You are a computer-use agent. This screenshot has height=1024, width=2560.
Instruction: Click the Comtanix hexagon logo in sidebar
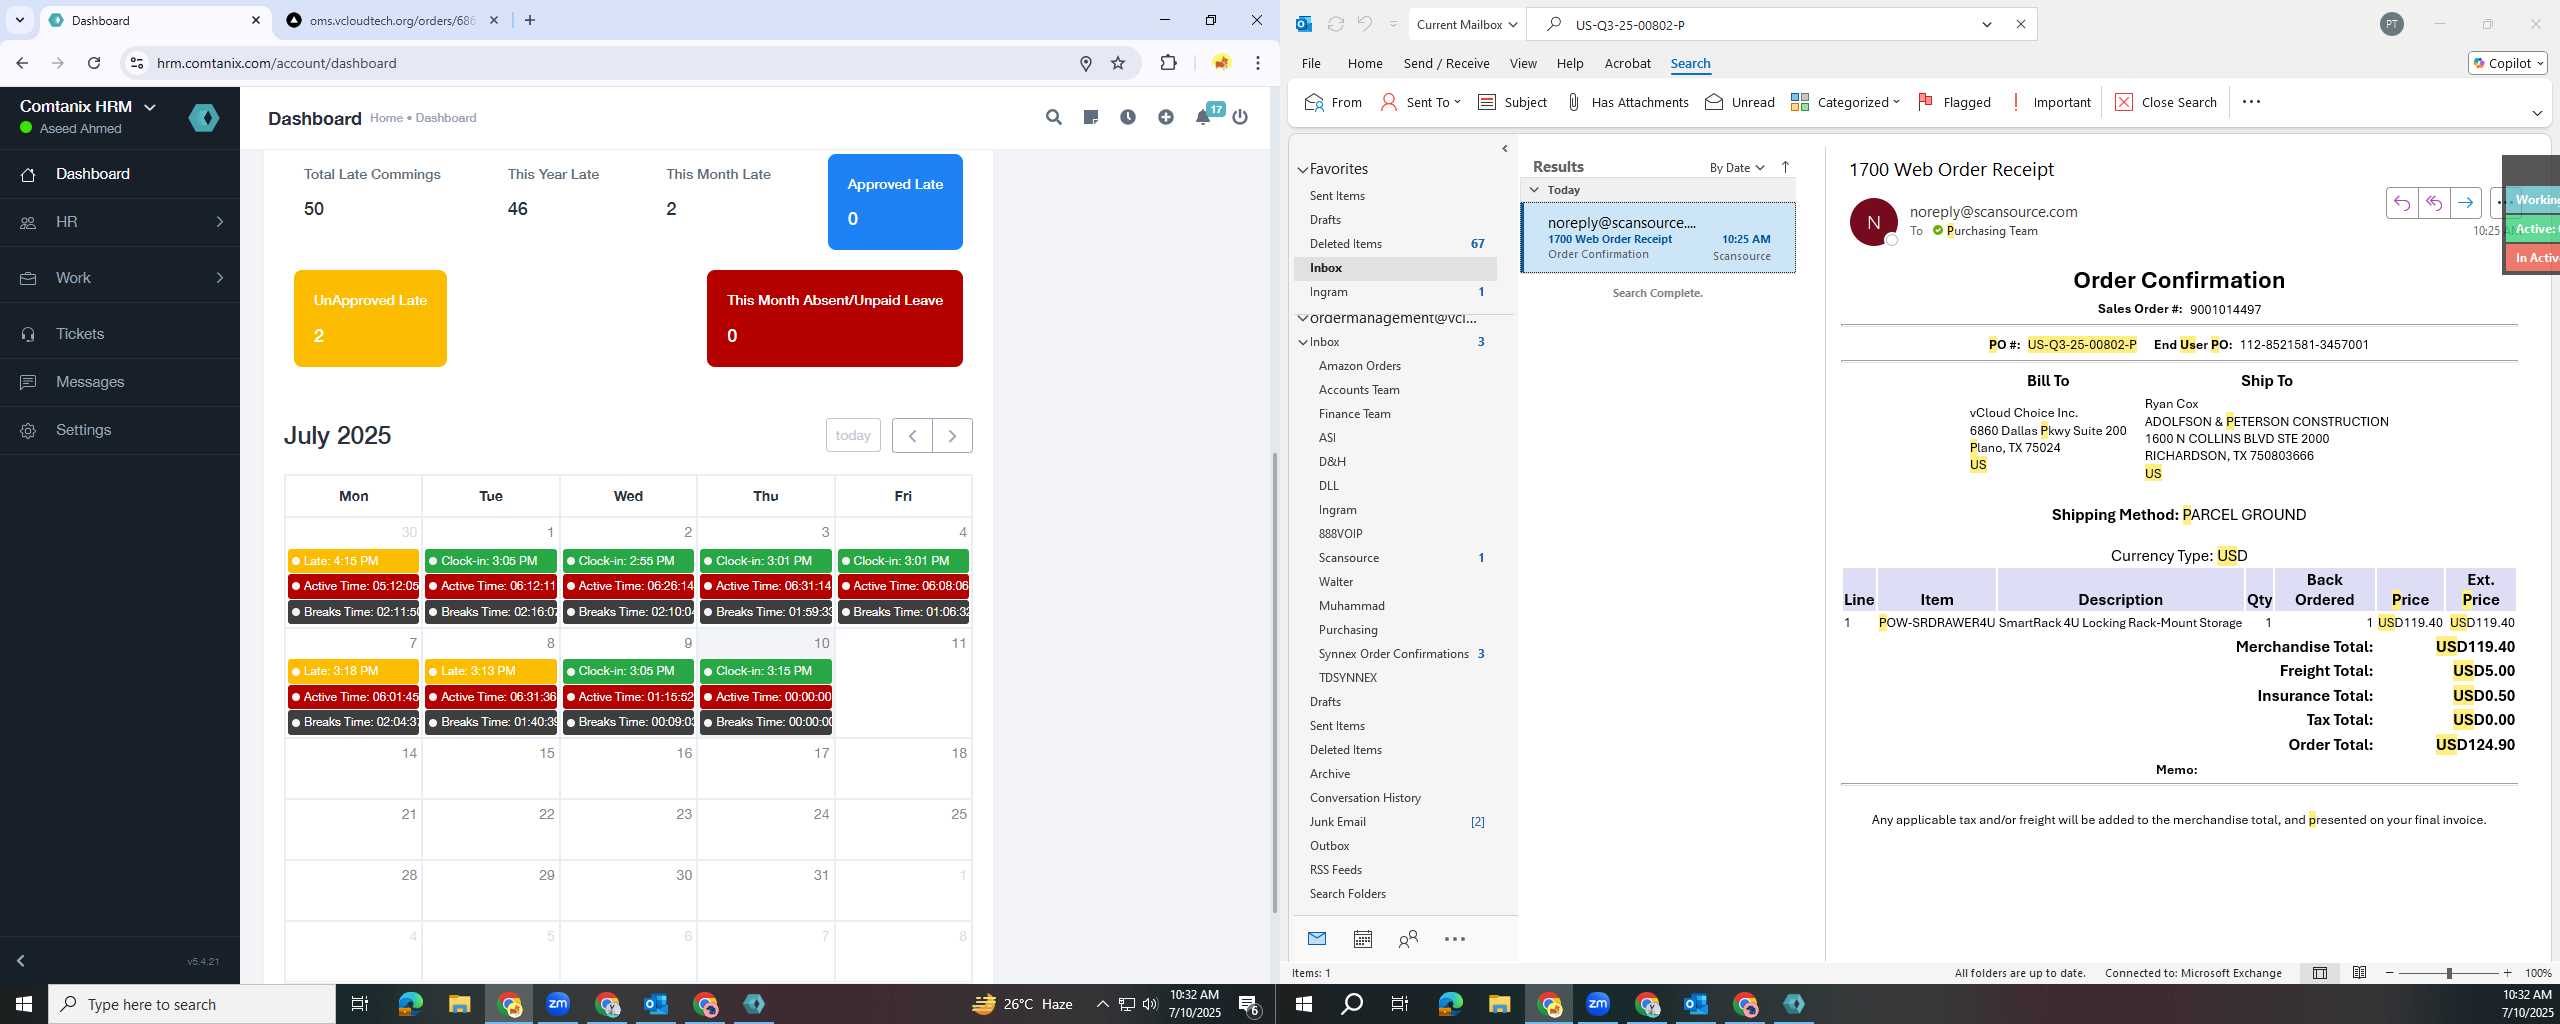coord(204,118)
